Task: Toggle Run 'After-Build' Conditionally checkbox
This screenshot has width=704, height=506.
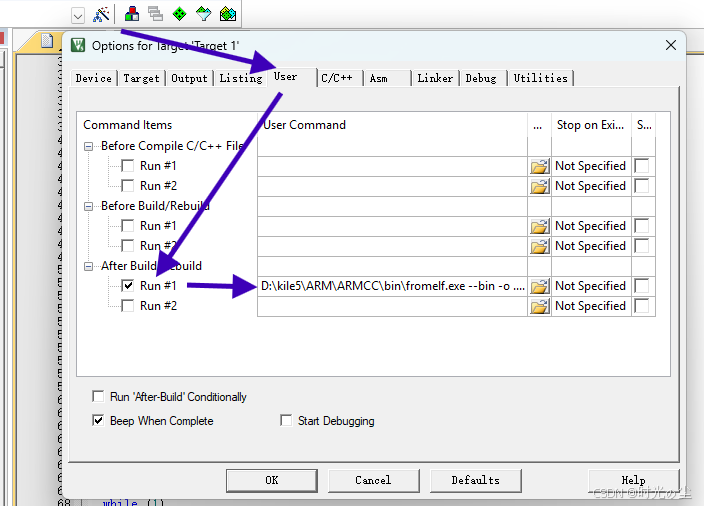Action: click(98, 396)
